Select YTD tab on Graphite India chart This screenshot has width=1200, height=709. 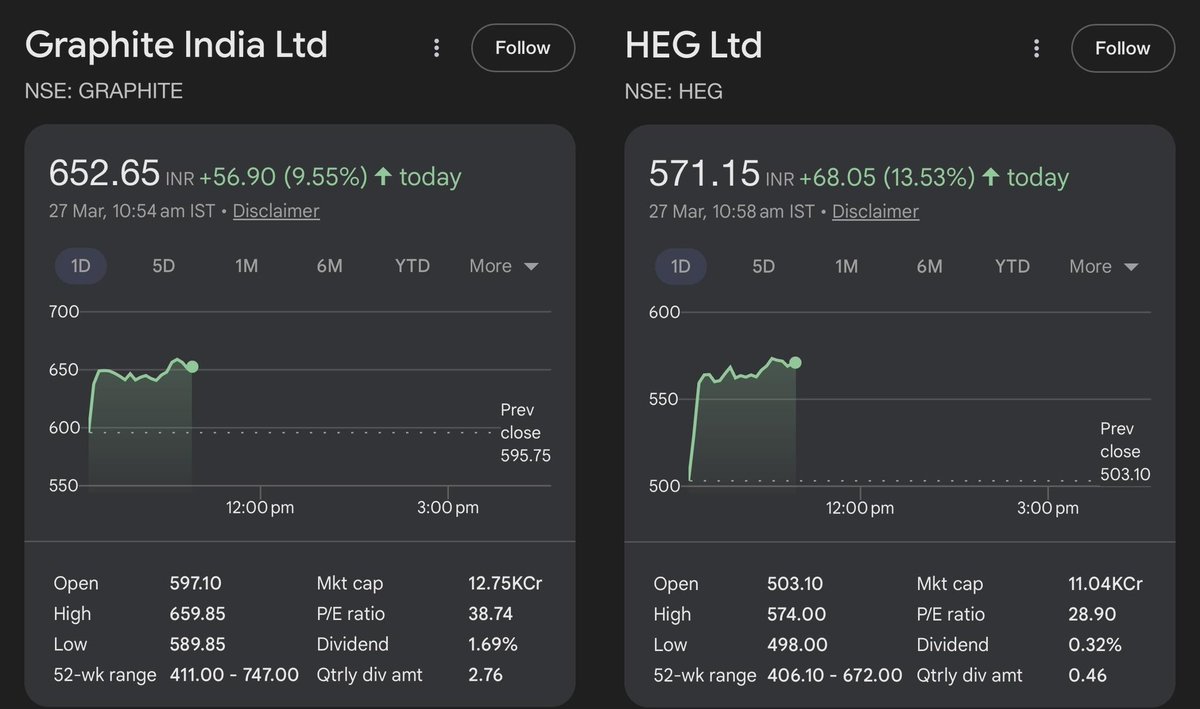coord(412,266)
